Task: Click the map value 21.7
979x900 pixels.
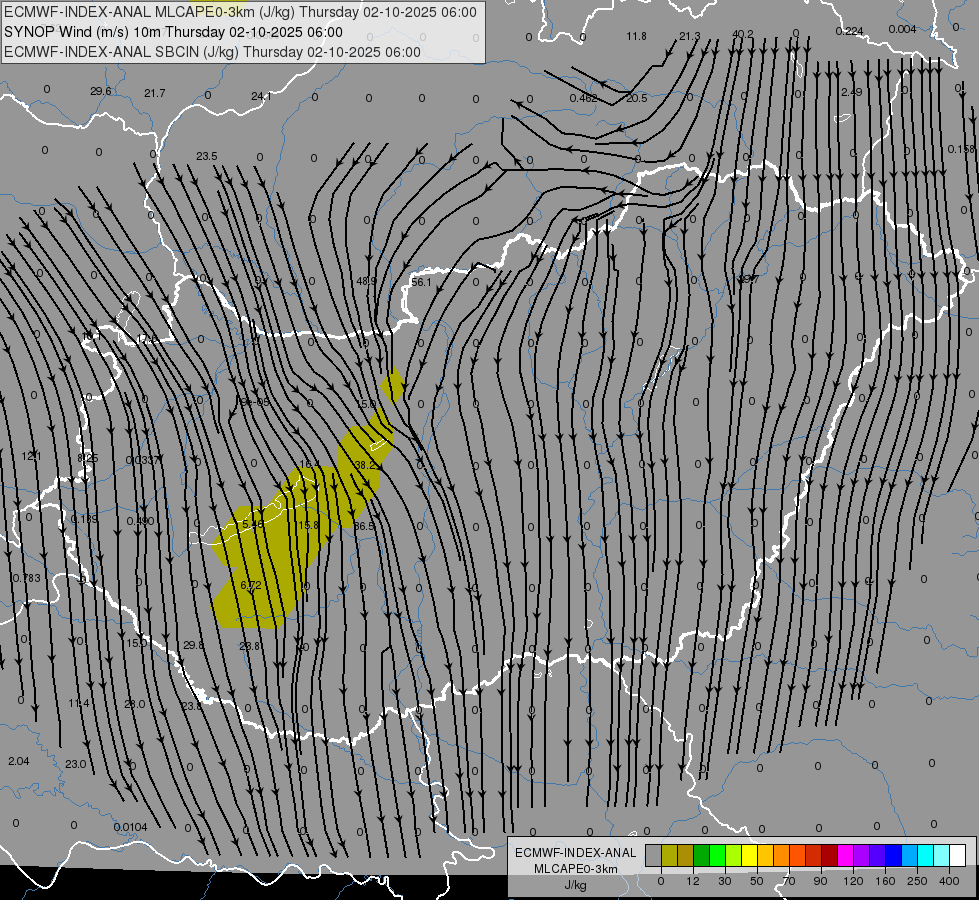Action: [154, 93]
